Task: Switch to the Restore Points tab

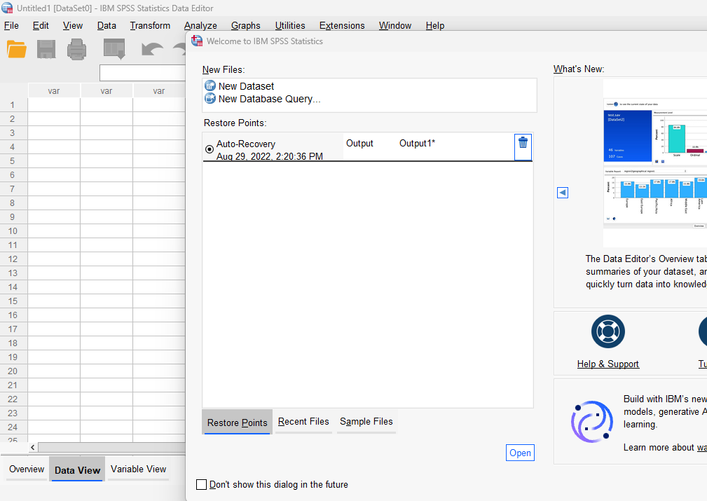Action: (x=237, y=423)
